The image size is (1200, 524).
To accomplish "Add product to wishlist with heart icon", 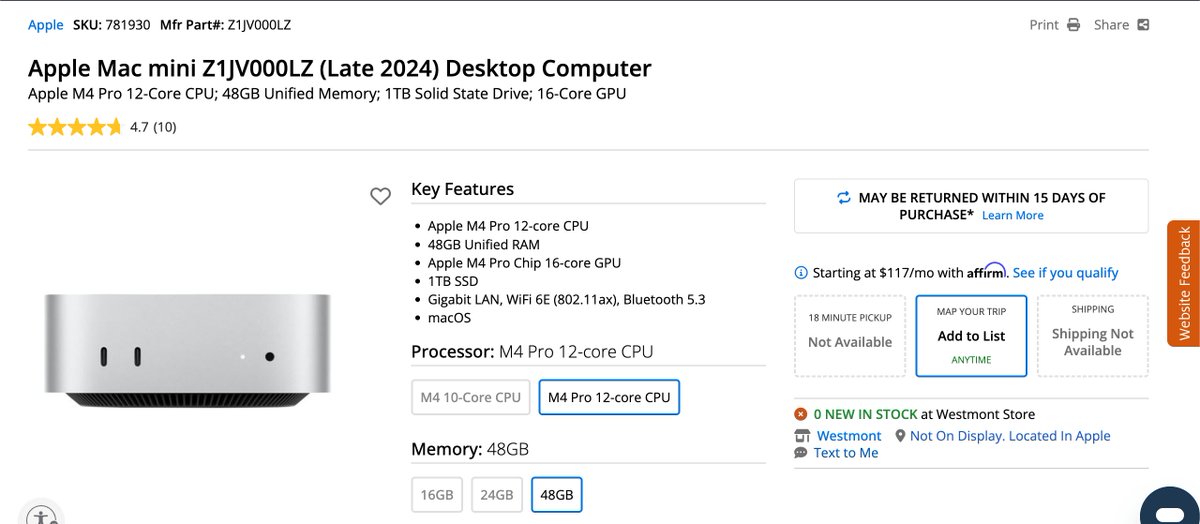I will pyautogui.click(x=380, y=197).
